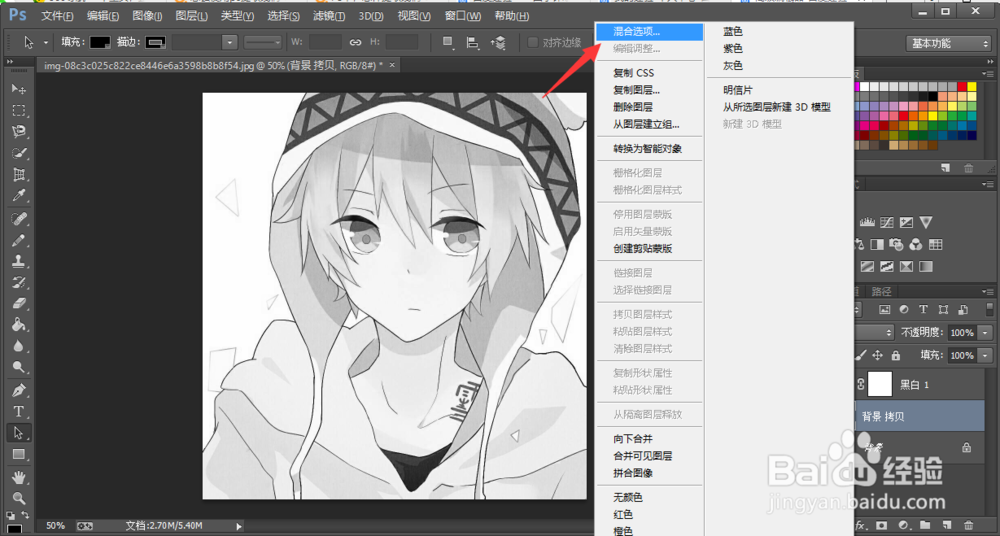The width and height of the screenshot is (1000, 536).
Task: Click the stroke color swatch
Action: pos(155,43)
